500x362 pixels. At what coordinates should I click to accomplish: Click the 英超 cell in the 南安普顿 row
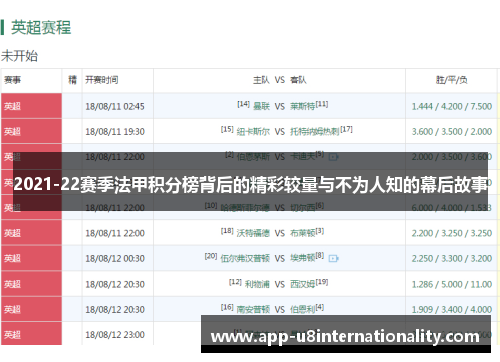31,310
